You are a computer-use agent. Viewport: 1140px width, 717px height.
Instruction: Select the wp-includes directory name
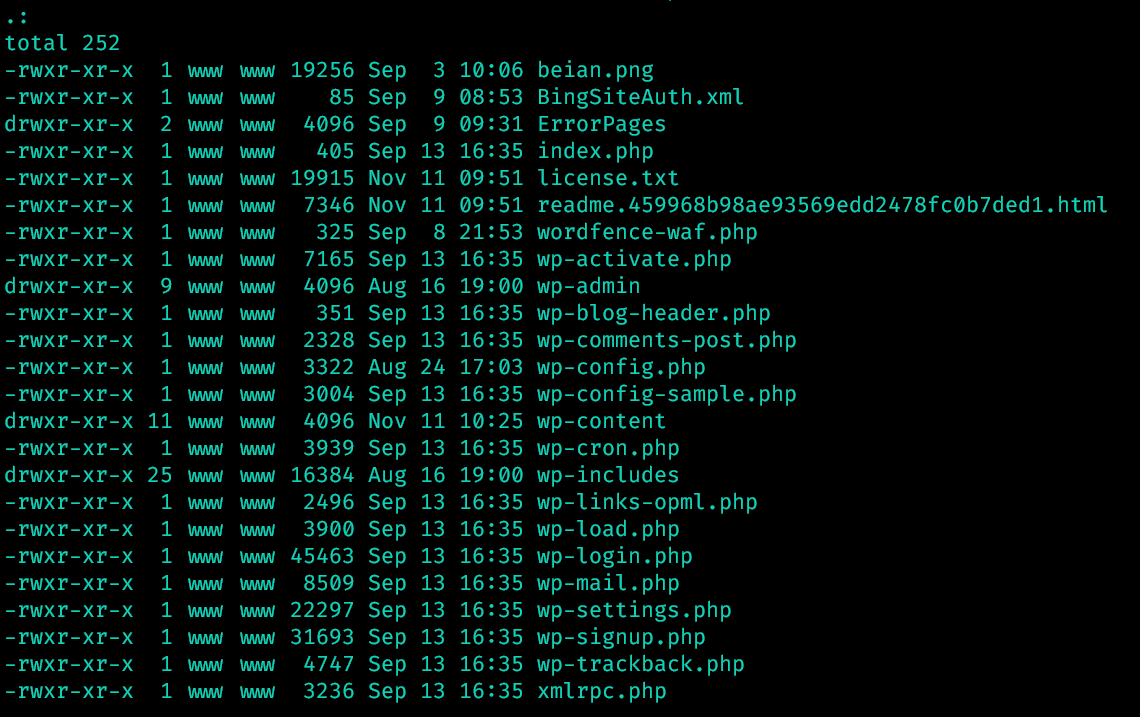[x=608, y=475]
